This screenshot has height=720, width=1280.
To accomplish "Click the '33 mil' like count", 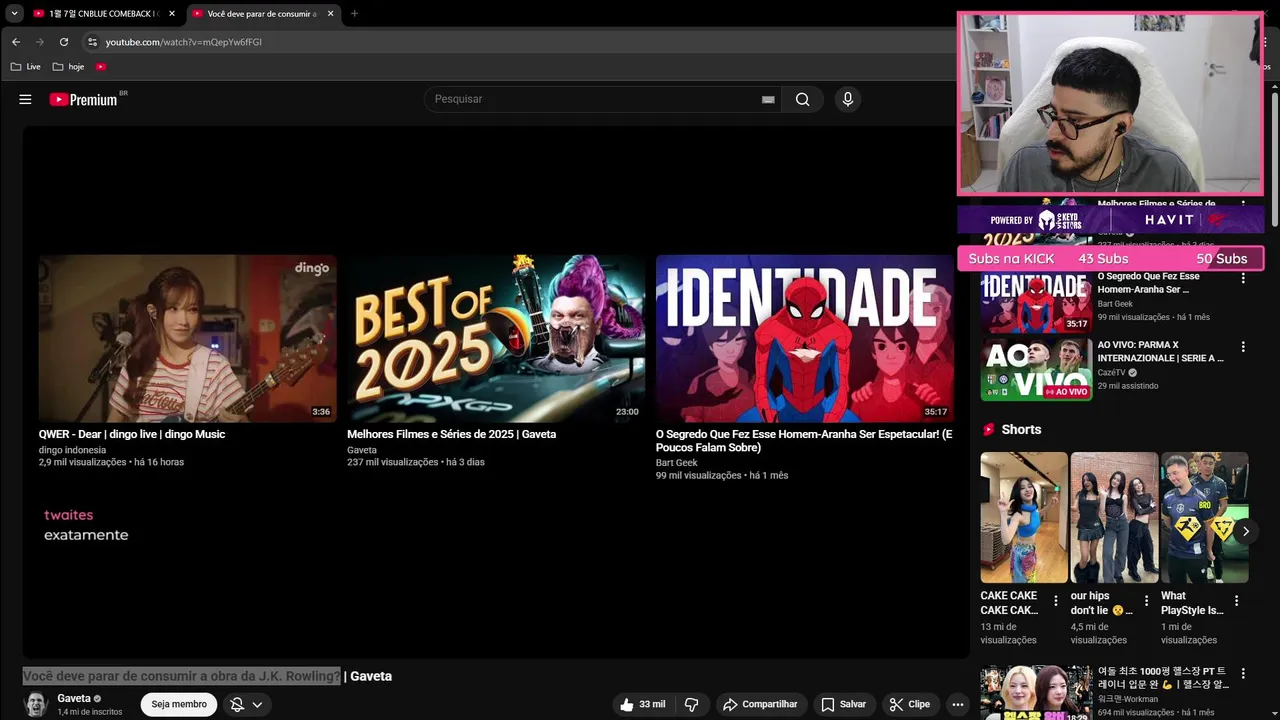I will (x=652, y=704).
